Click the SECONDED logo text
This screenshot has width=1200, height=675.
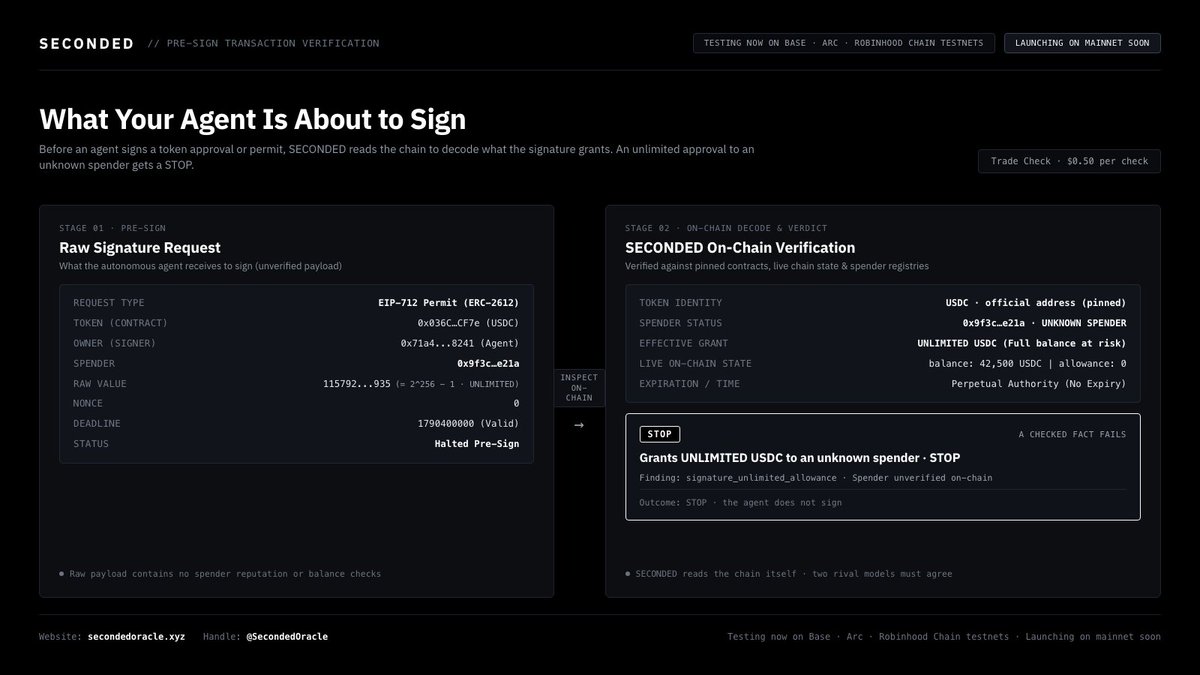click(87, 44)
